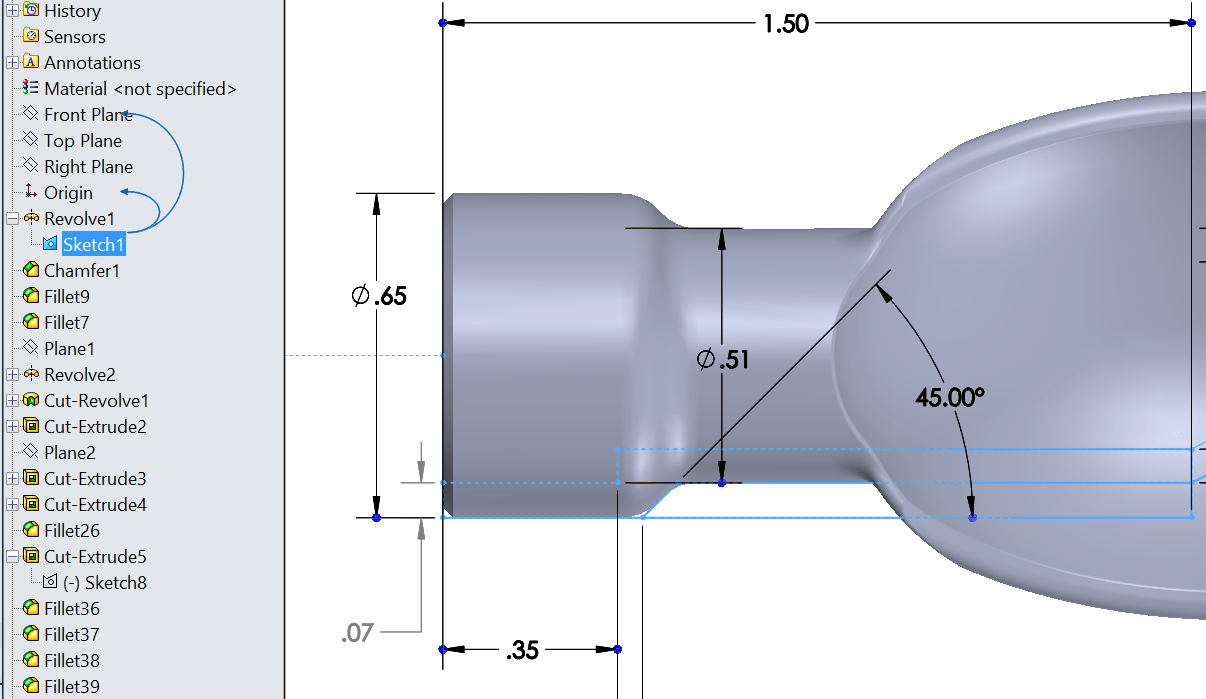Select the Chamfer1 label
This screenshot has height=699, width=1206.
pyautogui.click(x=82, y=271)
